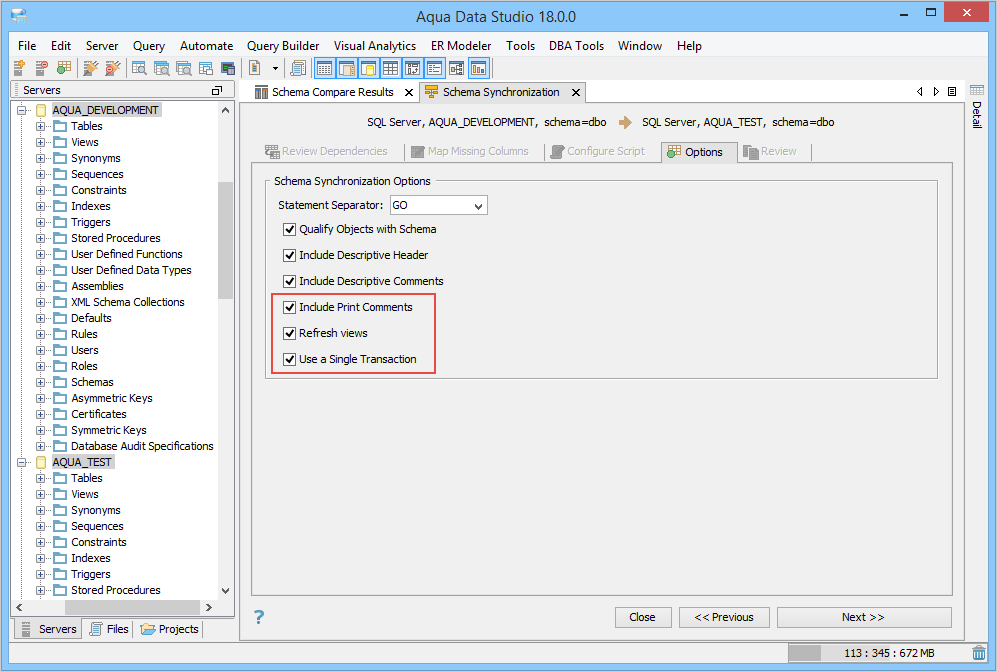Switch to the Projects bottom tab

(169, 629)
